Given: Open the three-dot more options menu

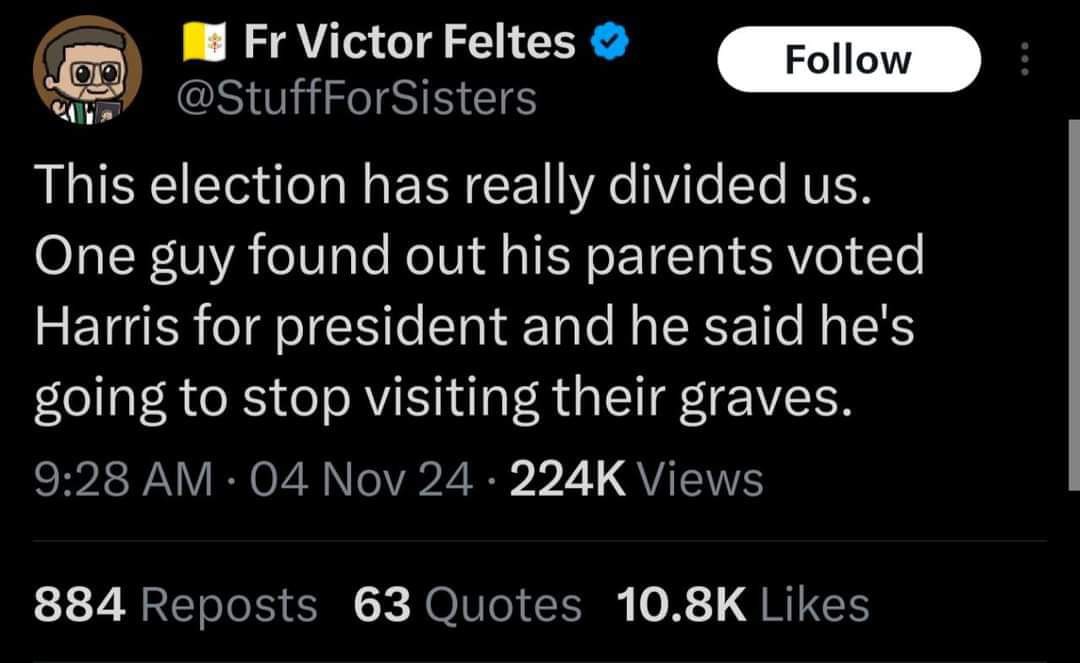Looking at the screenshot, I should point(1023,62).
